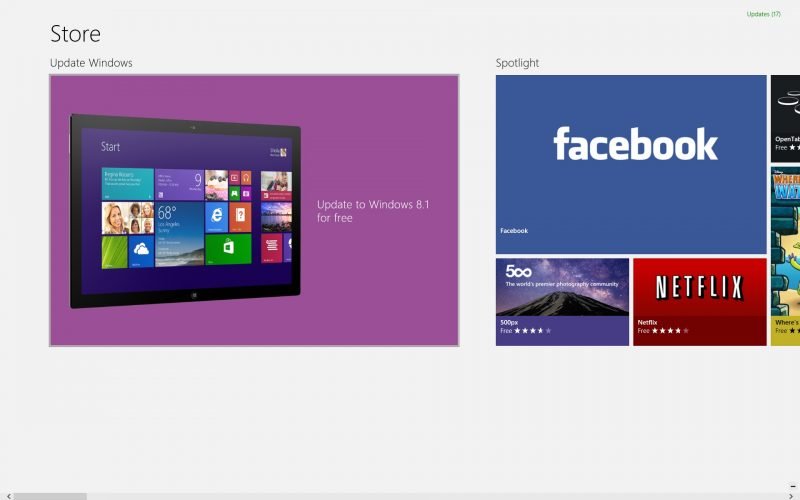Open the Netflix app tile
The width and height of the screenshot is (800, 500).
coord(699,302)
